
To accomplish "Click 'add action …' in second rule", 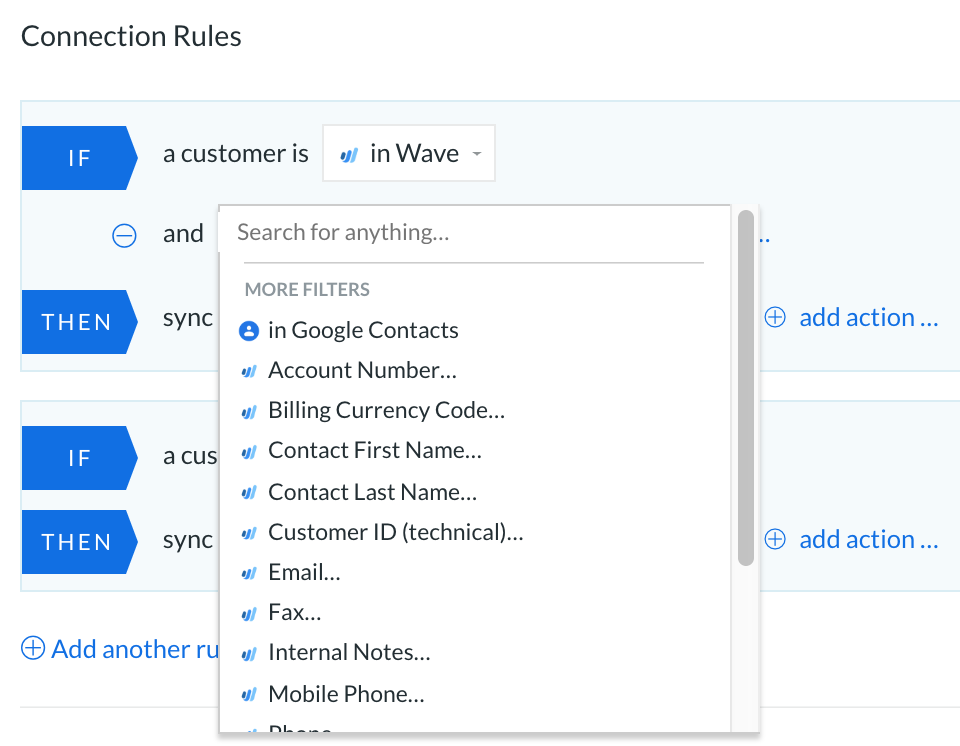I will (869, 540).
